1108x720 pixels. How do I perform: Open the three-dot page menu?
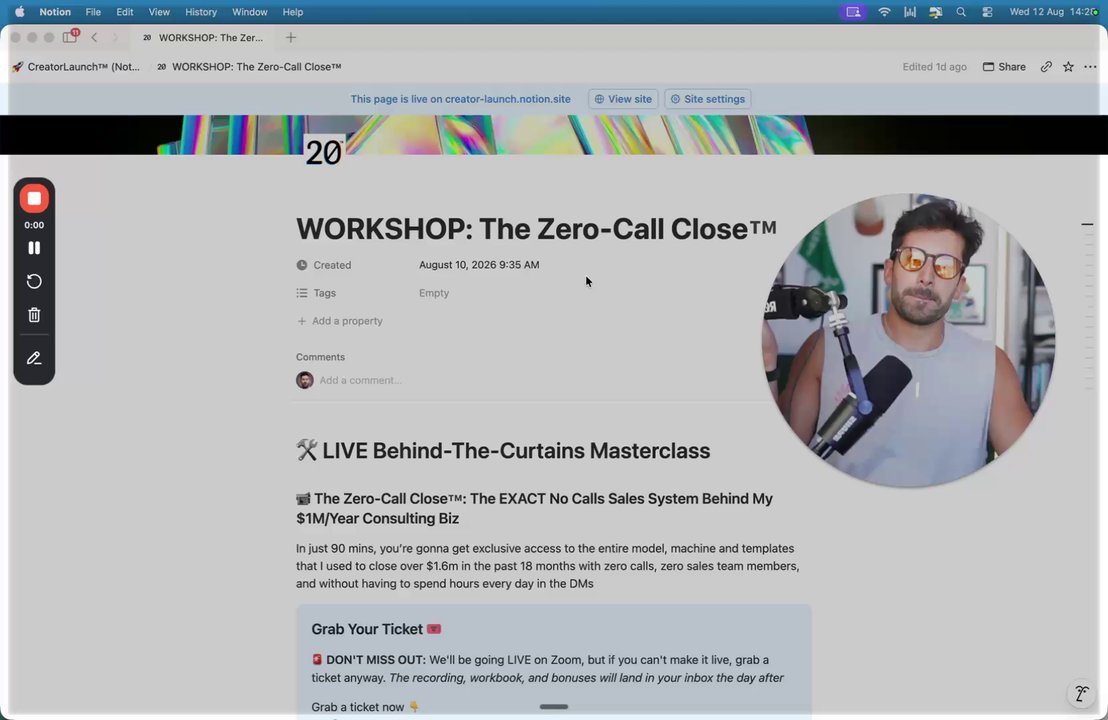(x=1090, y=66)
